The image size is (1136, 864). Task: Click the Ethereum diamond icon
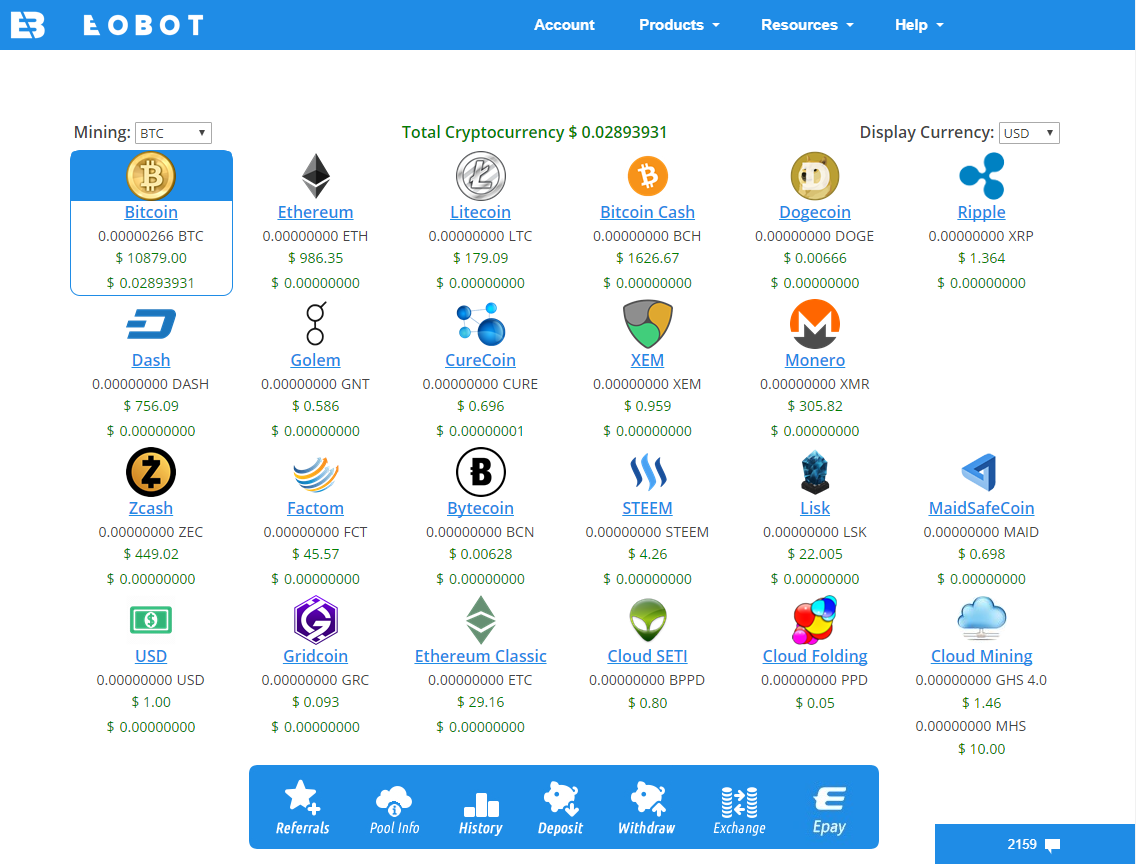click(x=315, y=176)
